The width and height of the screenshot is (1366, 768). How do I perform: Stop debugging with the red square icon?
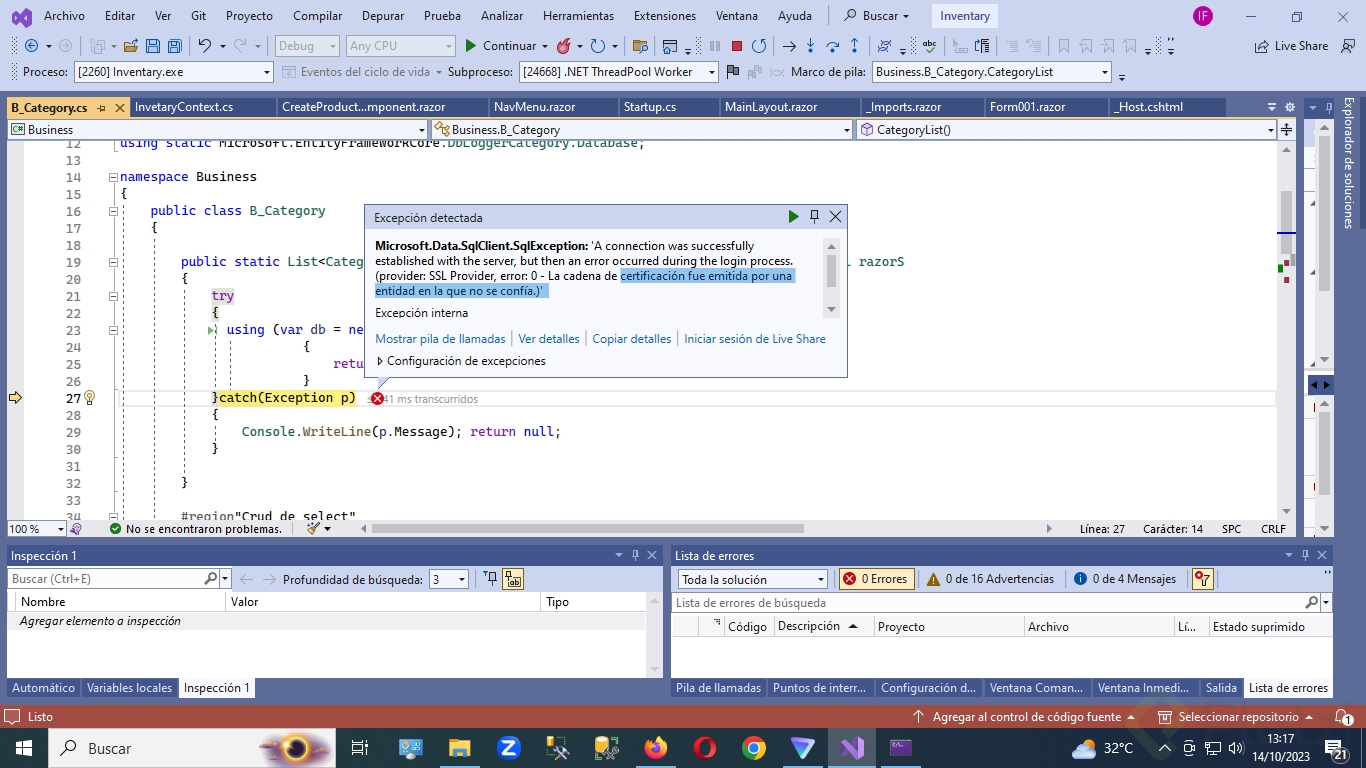(x=737, y=46)
